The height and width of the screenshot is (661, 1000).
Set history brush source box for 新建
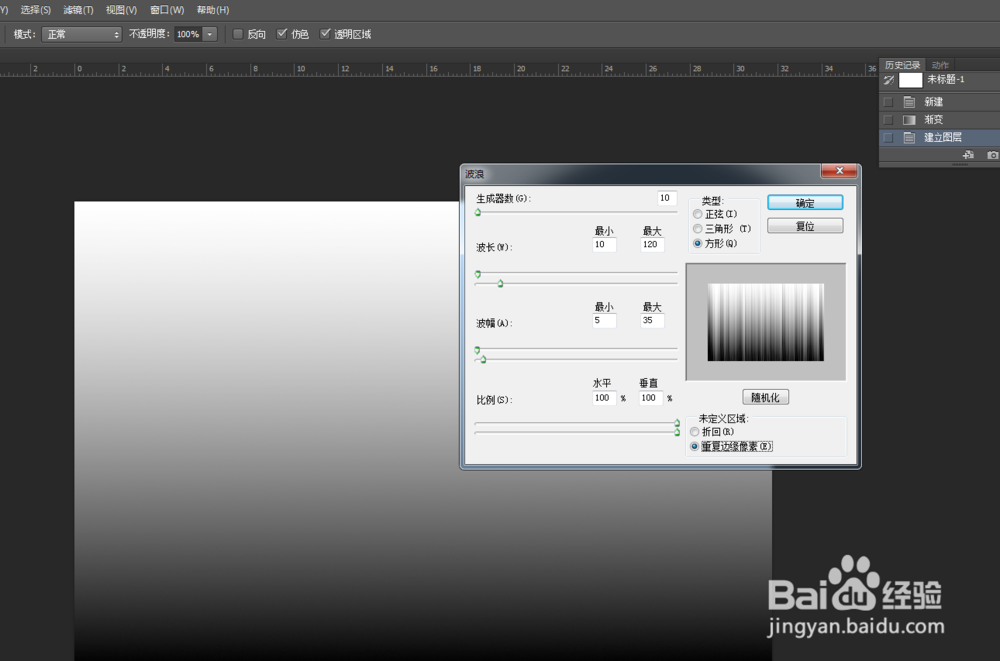click(x=888, y=102)
